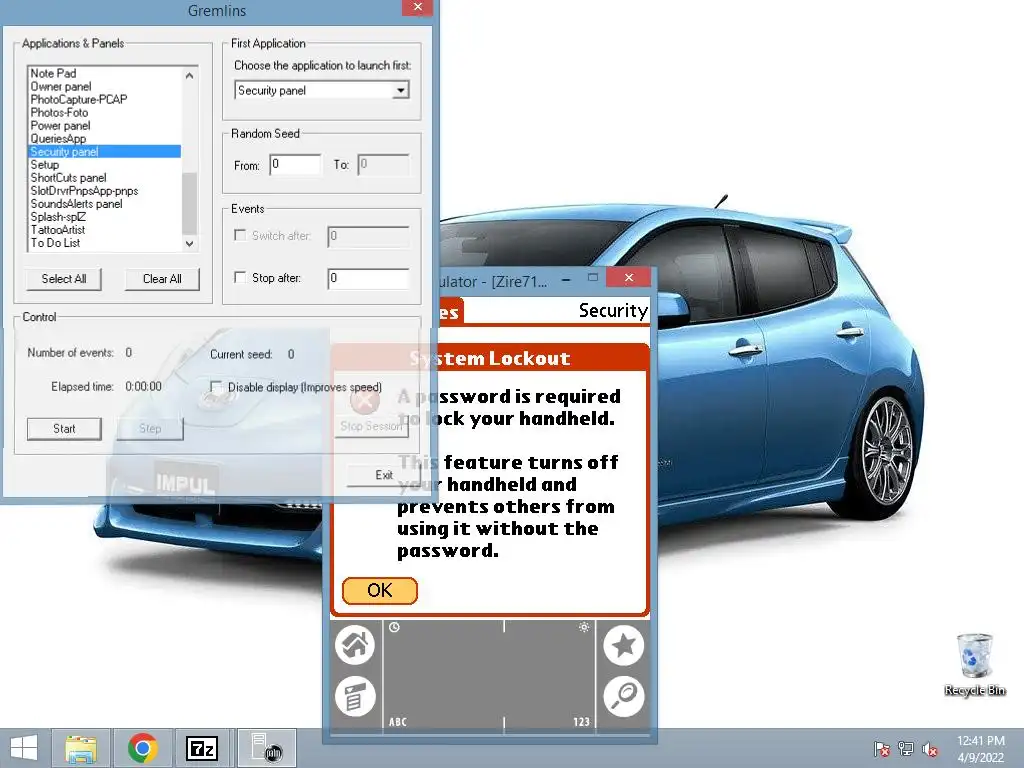
Task: Click the list scrollbar up arrow
Action: click(x=189, y=75)
